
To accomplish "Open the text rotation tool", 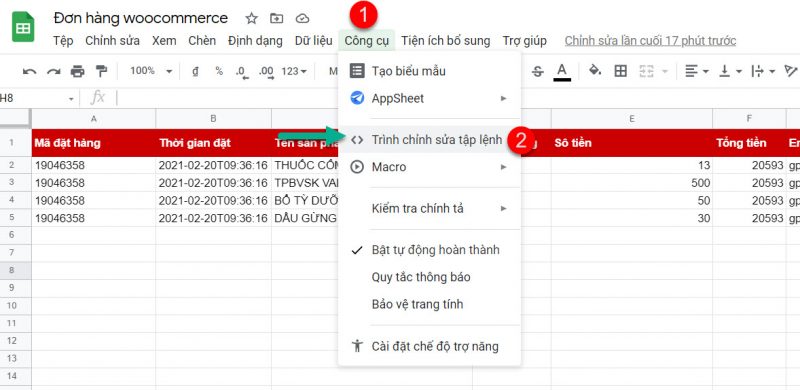I will 790,71.
